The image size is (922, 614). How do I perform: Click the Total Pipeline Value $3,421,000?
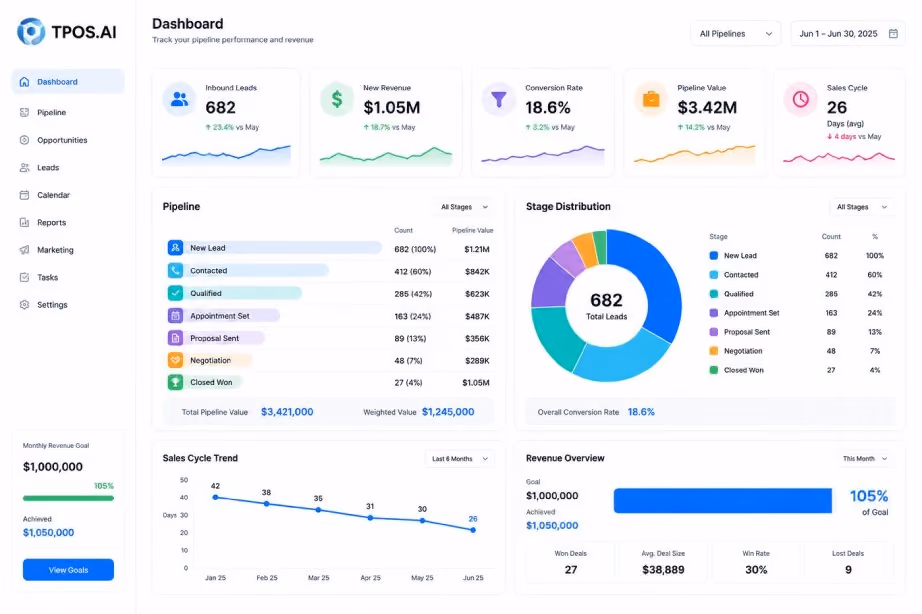[287, 412]
